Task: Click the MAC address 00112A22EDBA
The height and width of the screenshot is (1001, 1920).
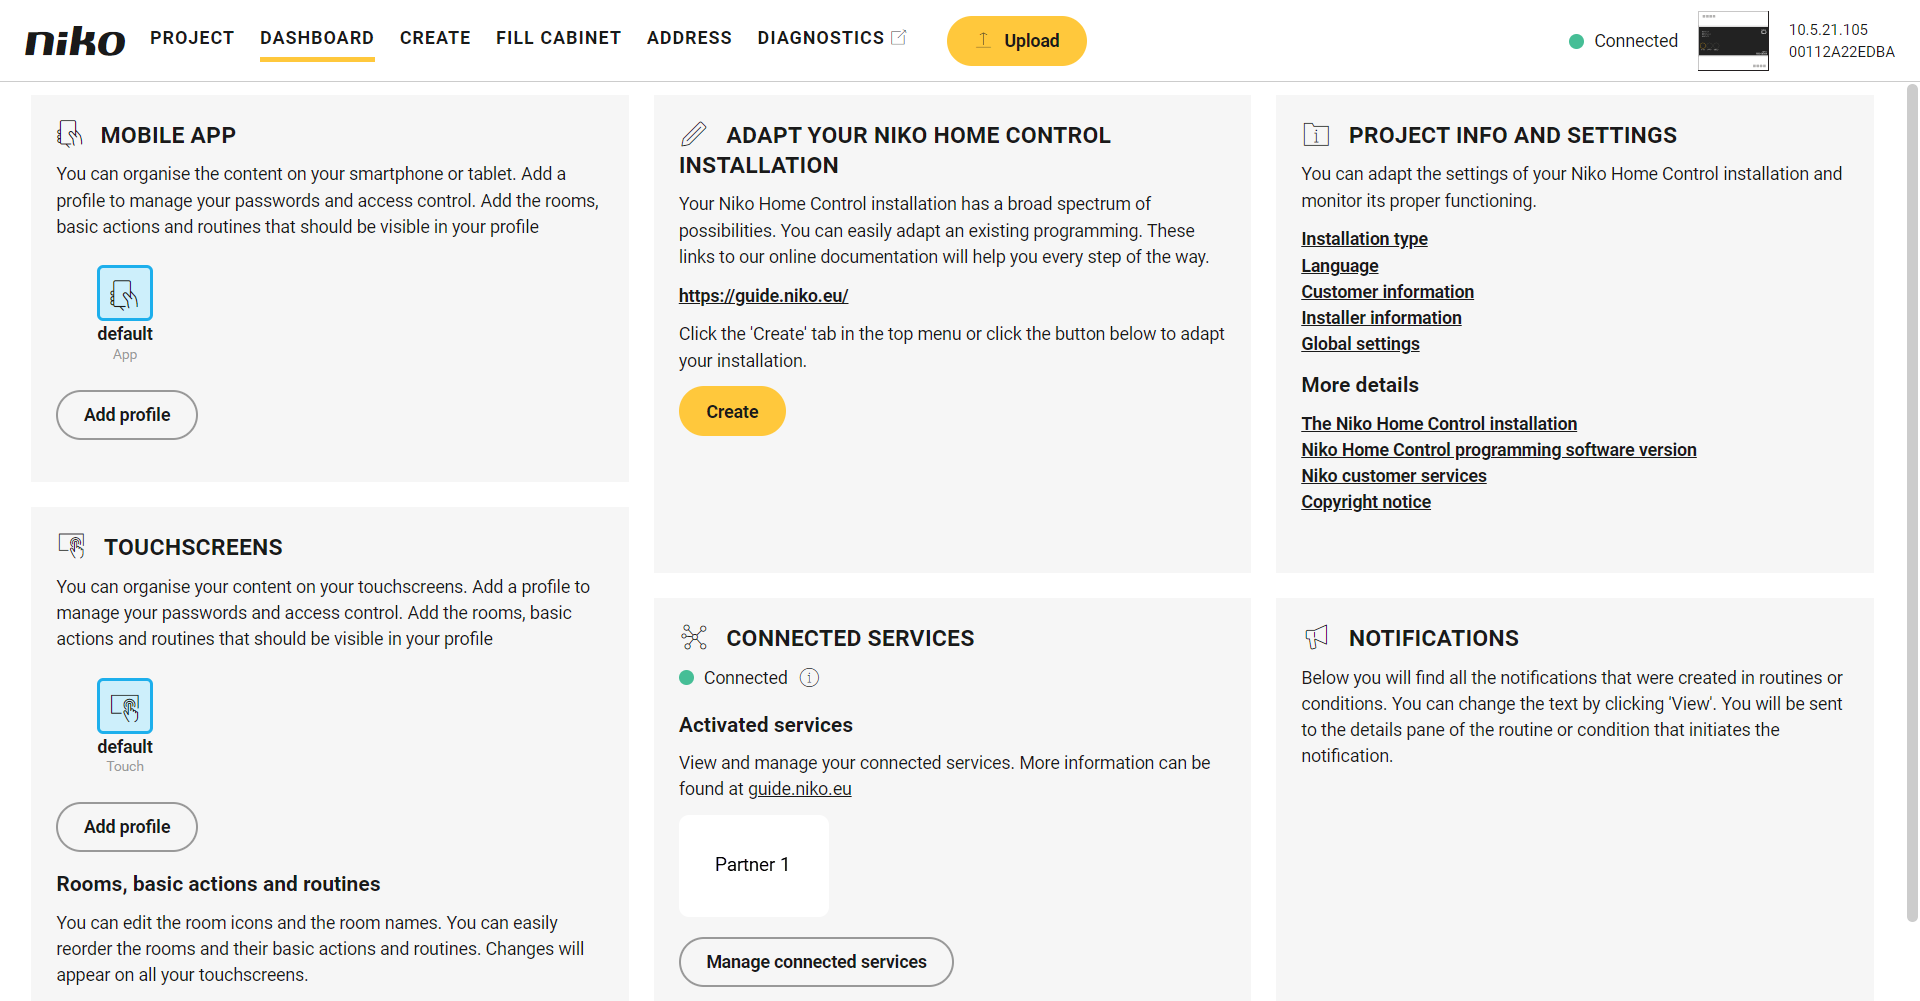Action: click(1842, 52)
